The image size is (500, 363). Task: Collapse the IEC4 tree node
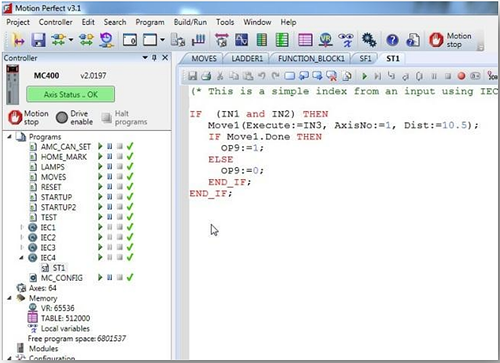[x=21, y=257]
